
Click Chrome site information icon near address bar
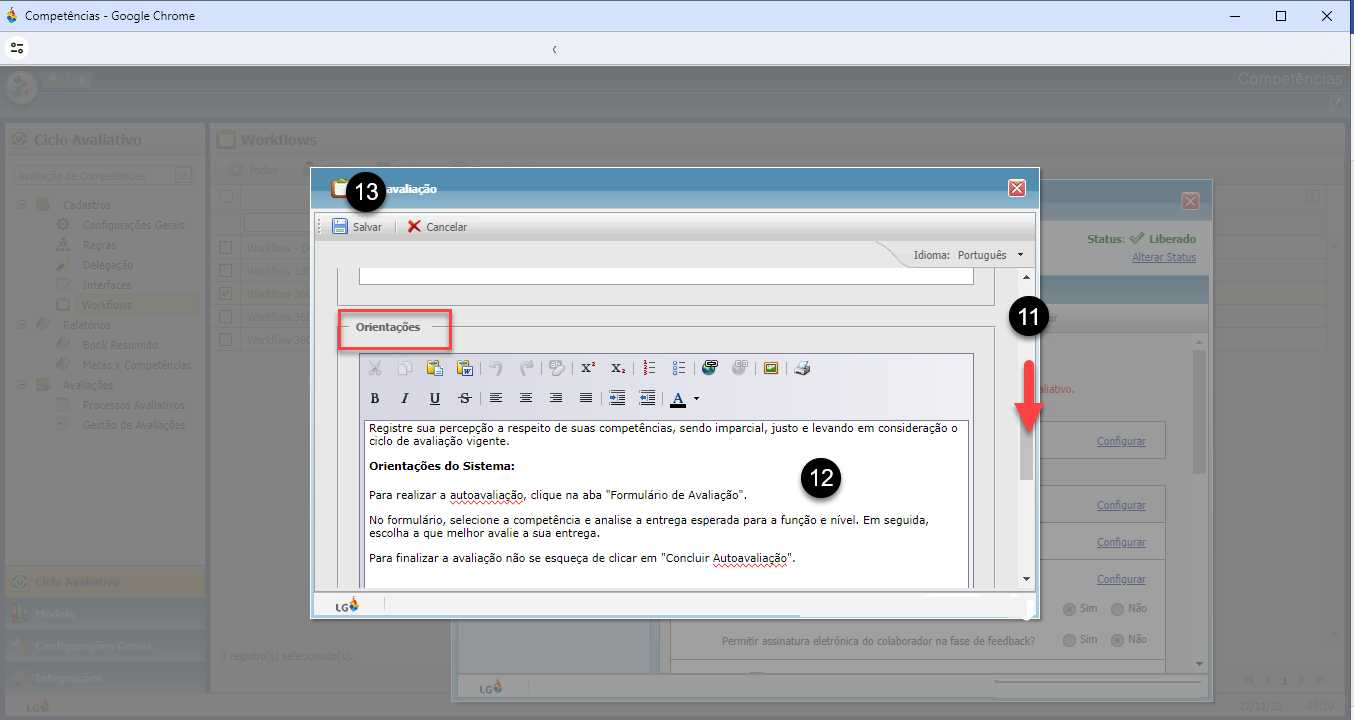click(18, 48)
